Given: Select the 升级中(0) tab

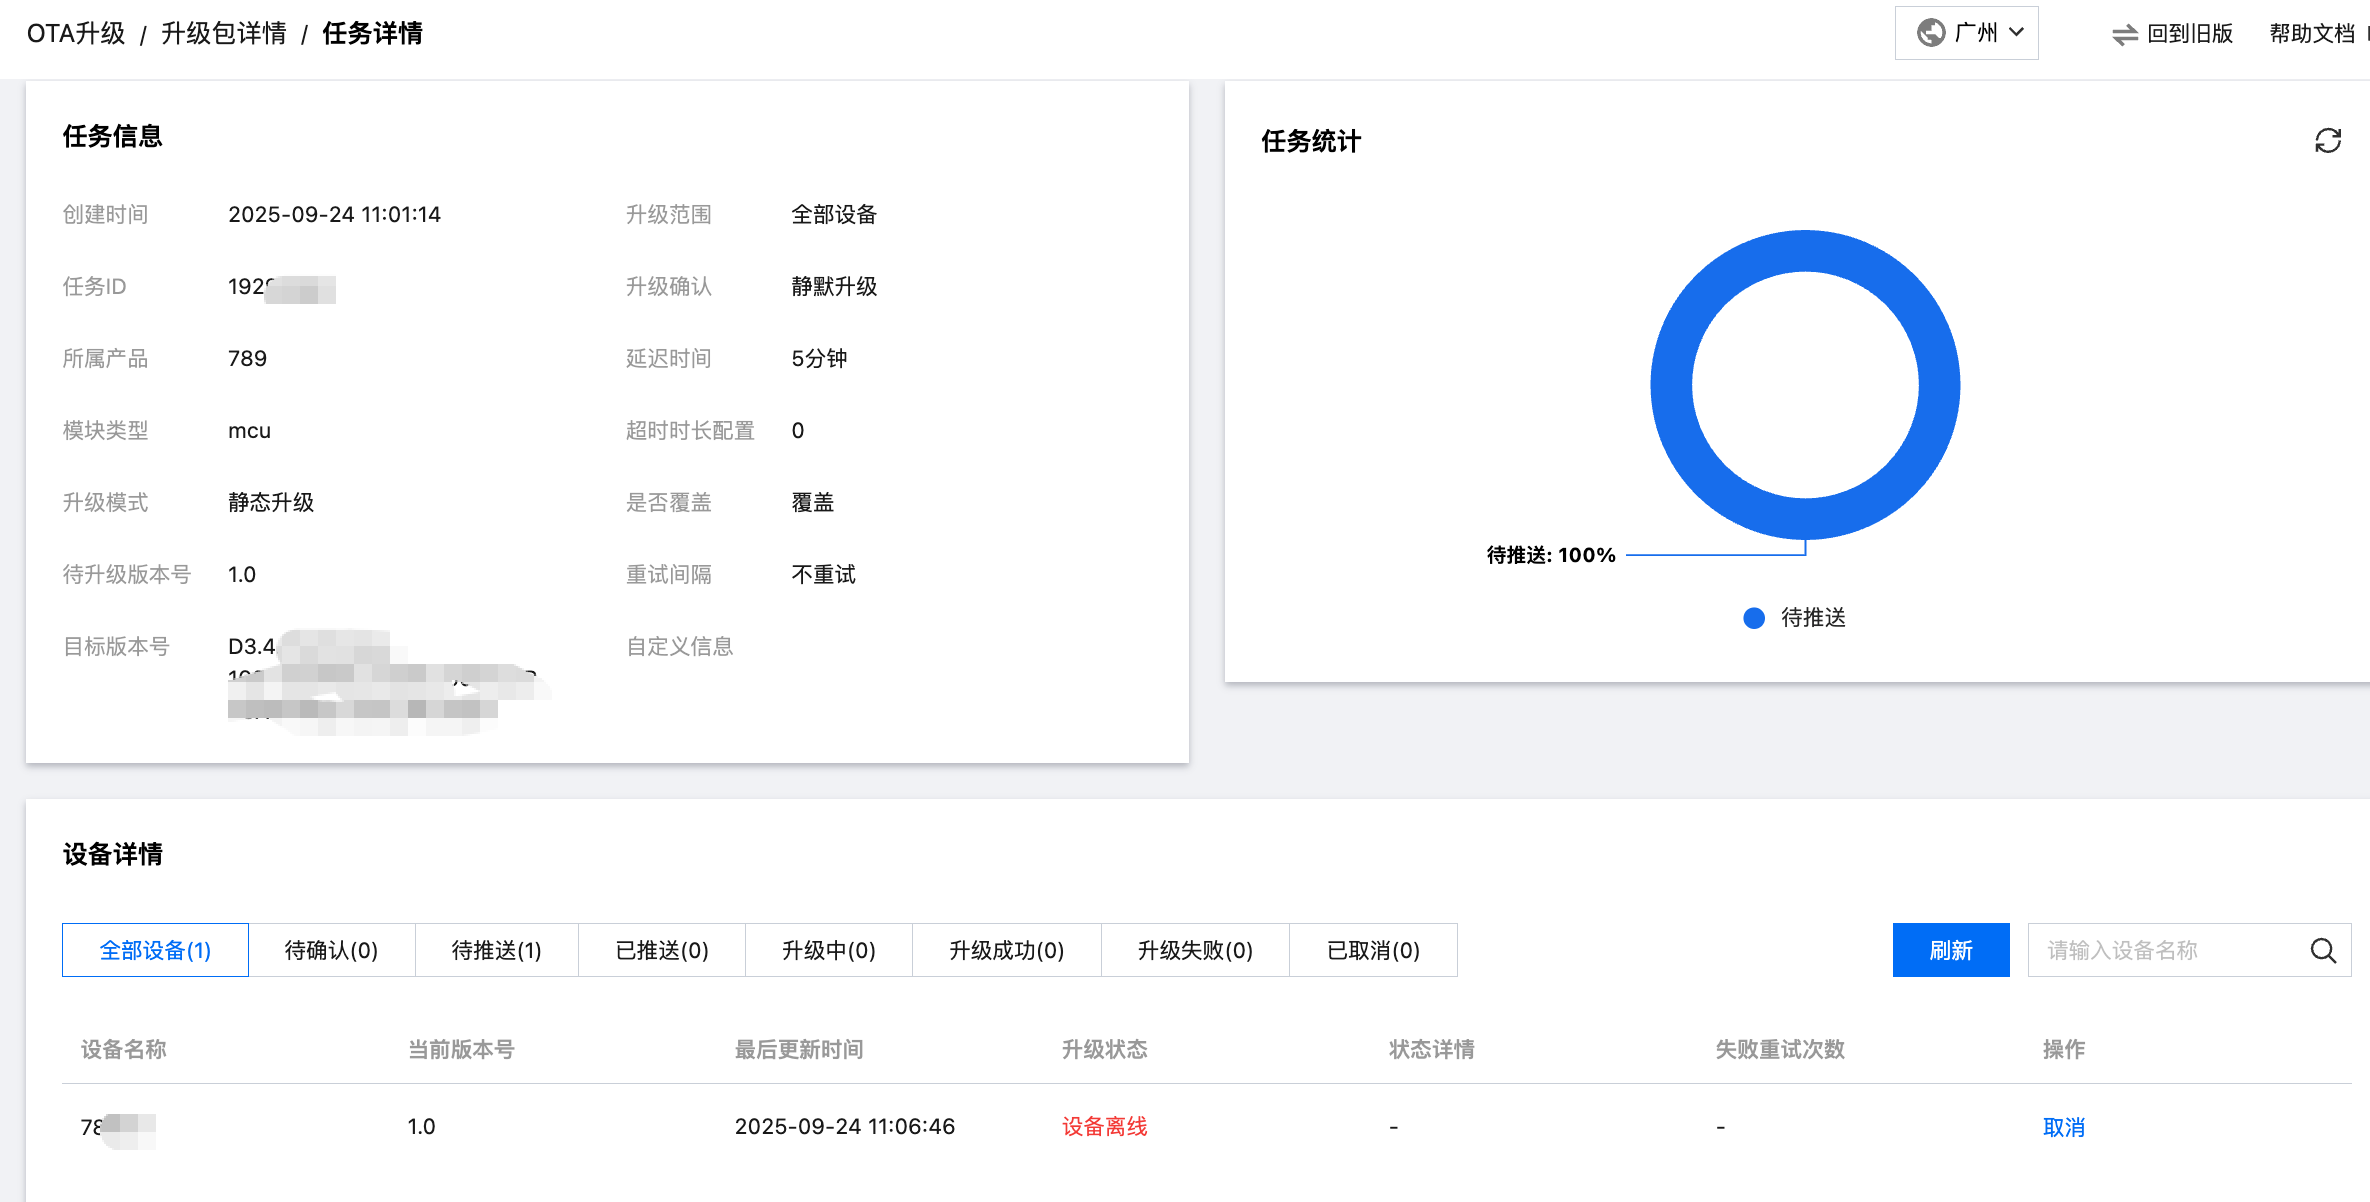Looking at the screenshot, I should 828,950.
